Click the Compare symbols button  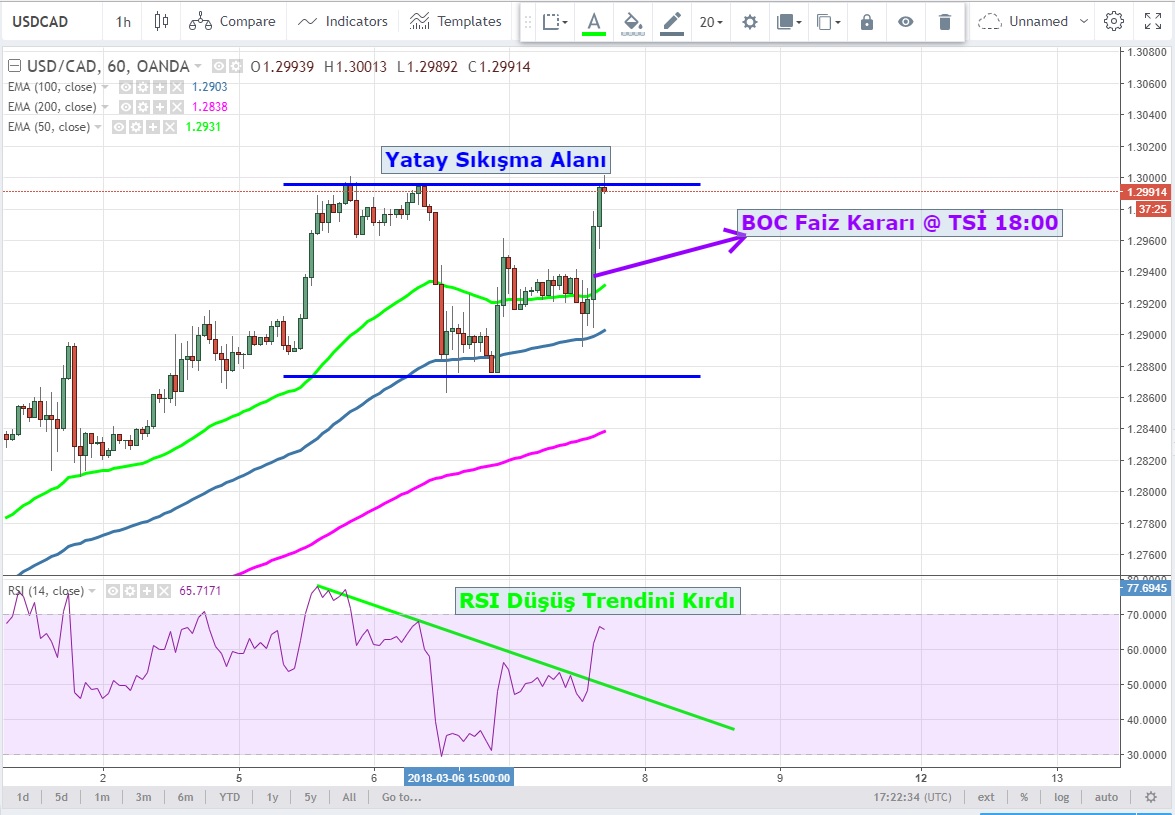232,21
